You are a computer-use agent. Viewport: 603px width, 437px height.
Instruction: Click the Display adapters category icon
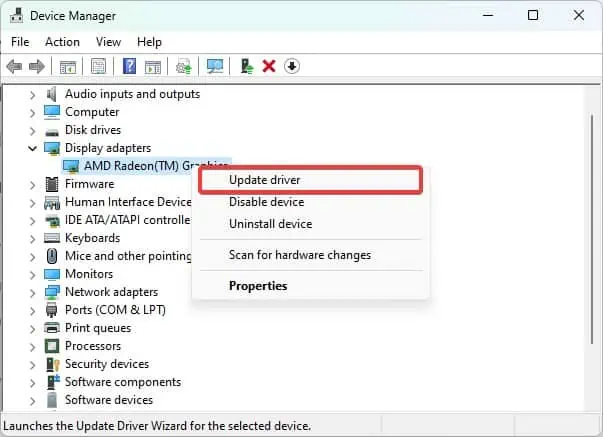pos(52,148)
